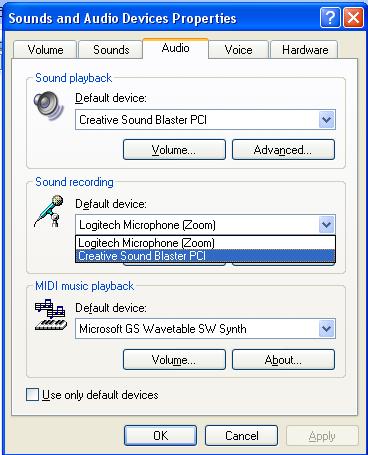Viewport: 368px width, 455px height.
Task: Open Advanced sound playback settings
Action: pos(283,150)
